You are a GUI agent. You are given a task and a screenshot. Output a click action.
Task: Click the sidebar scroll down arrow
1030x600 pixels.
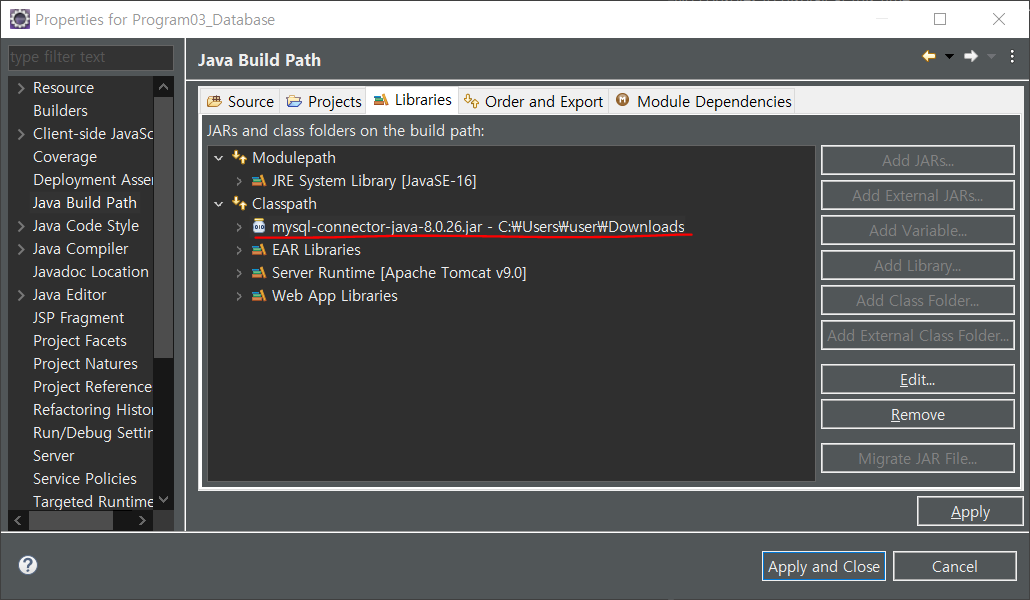tap(164, 500)
